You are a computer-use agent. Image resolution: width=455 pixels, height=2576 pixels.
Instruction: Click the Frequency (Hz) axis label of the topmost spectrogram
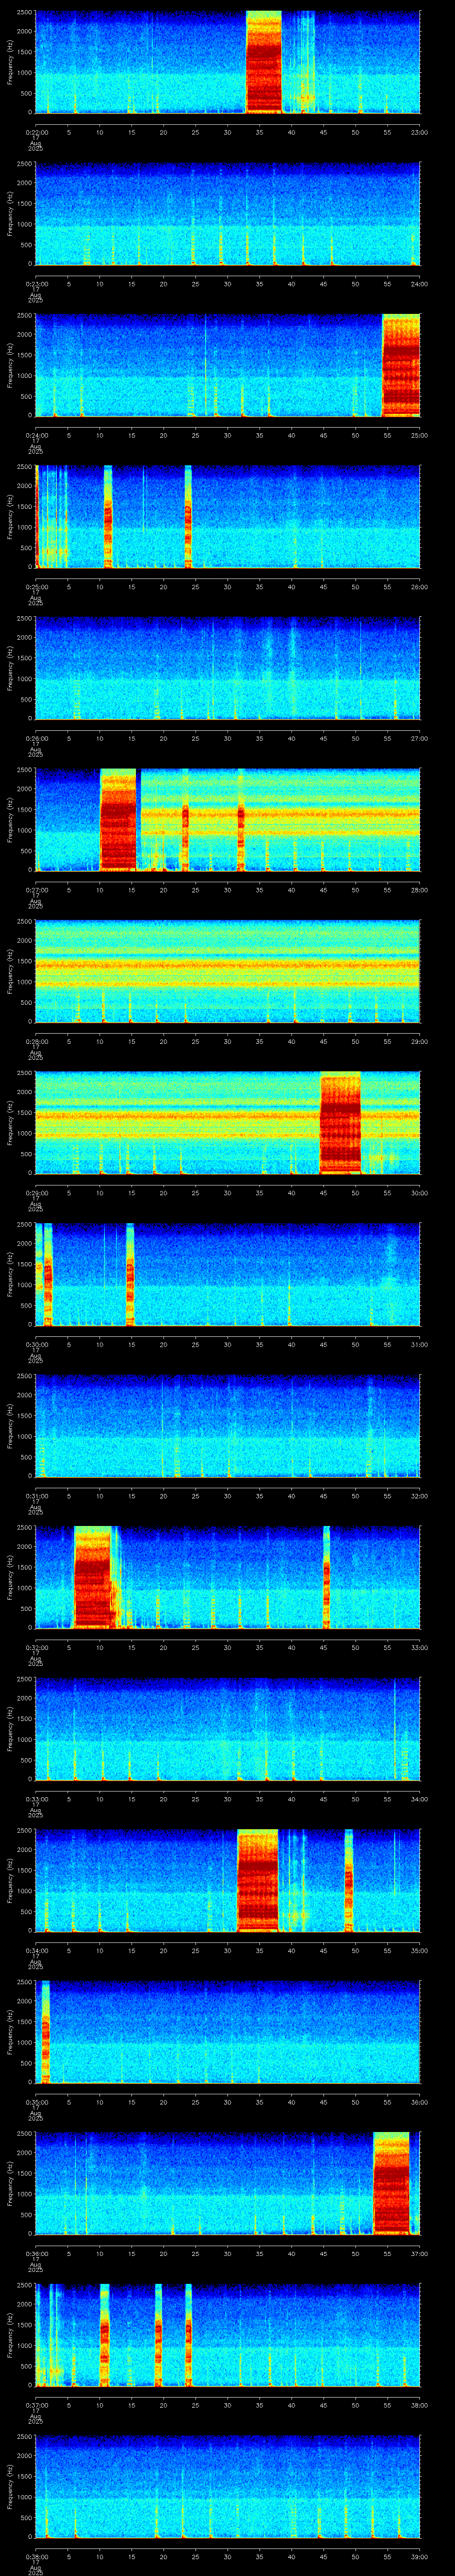[10, 62]
